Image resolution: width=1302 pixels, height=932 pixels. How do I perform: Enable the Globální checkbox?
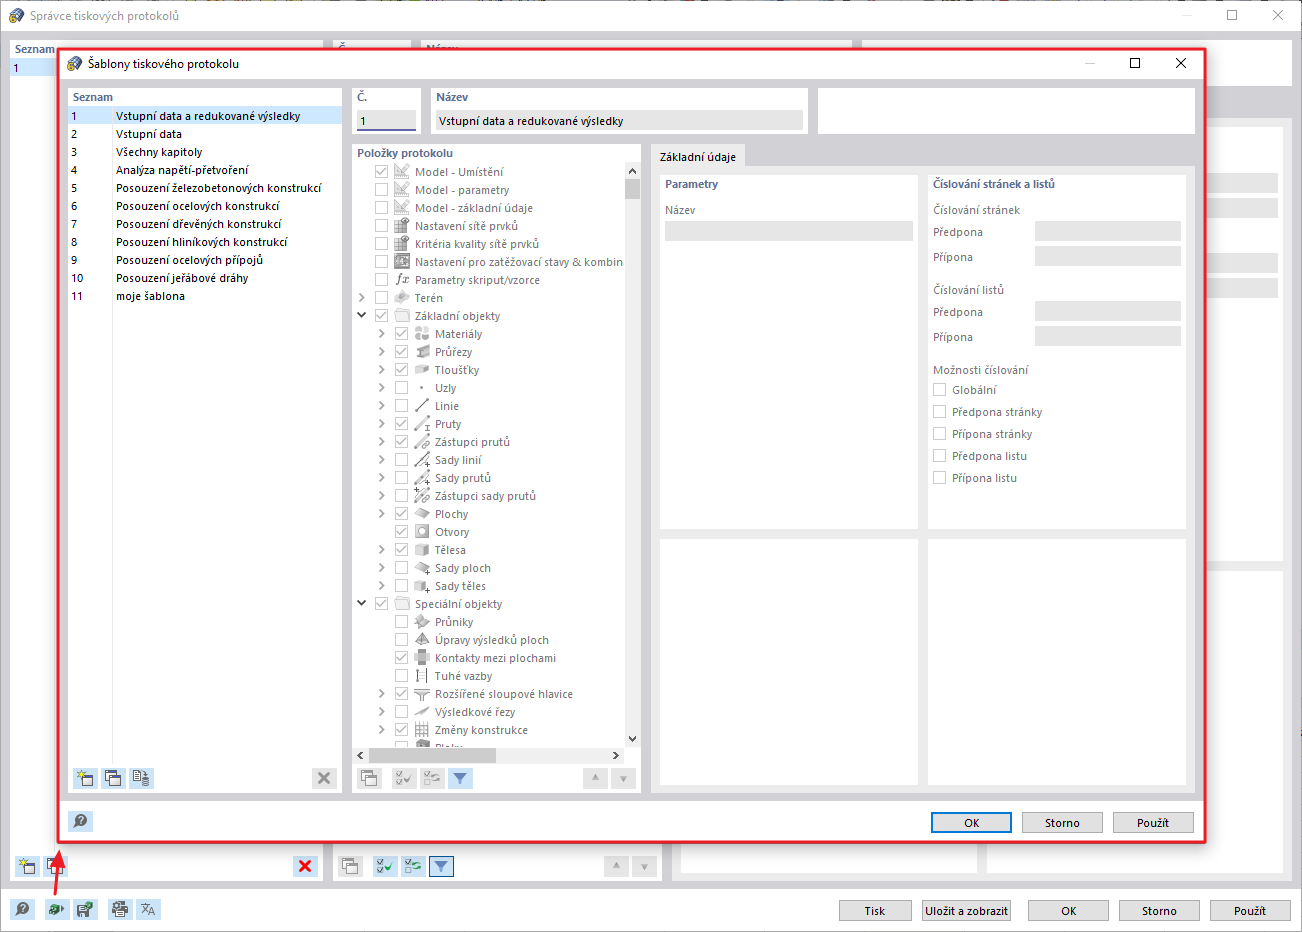(939, 389)
